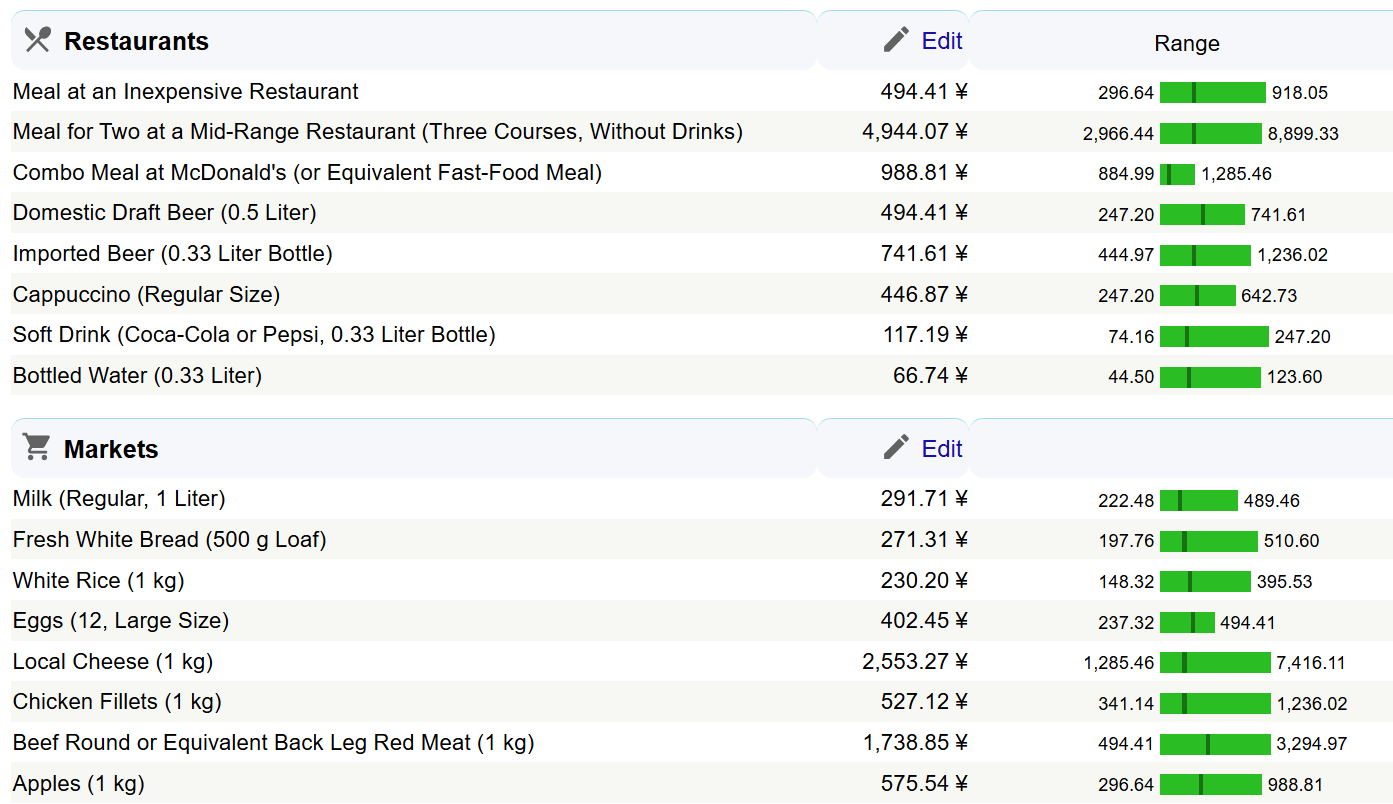Select the White Rice (1 kg) label
Image resolution: width=1393 pixels, height=804 pixels.
pyautogui.click(x=98, y=581)
